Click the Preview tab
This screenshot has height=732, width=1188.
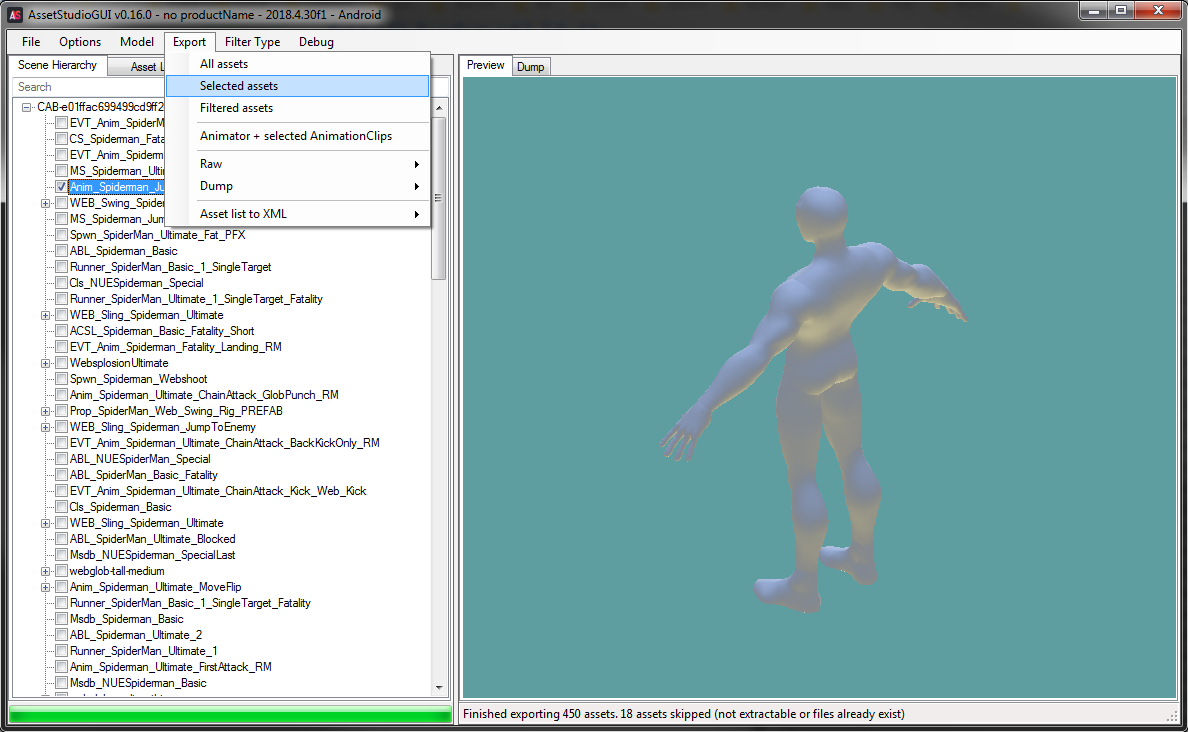point(484,65)
